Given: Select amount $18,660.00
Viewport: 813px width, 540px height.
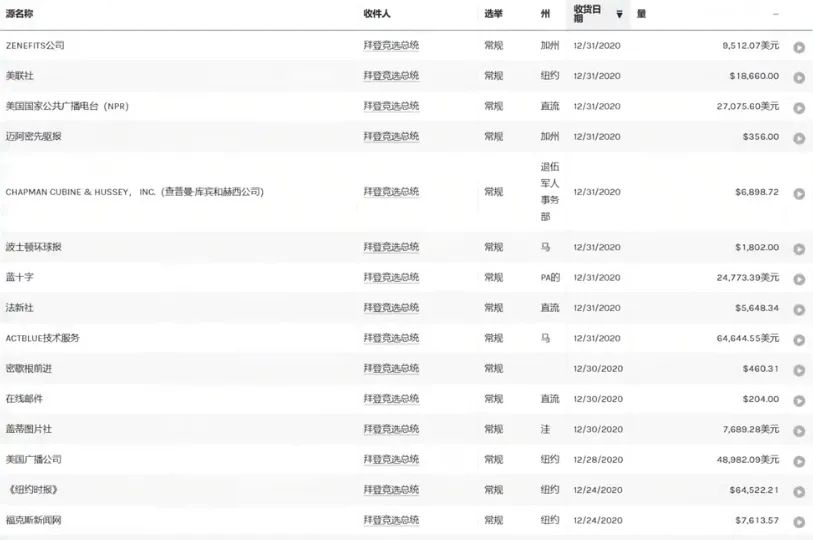Looking at the screenshot, I should click(x=754, y=76).
